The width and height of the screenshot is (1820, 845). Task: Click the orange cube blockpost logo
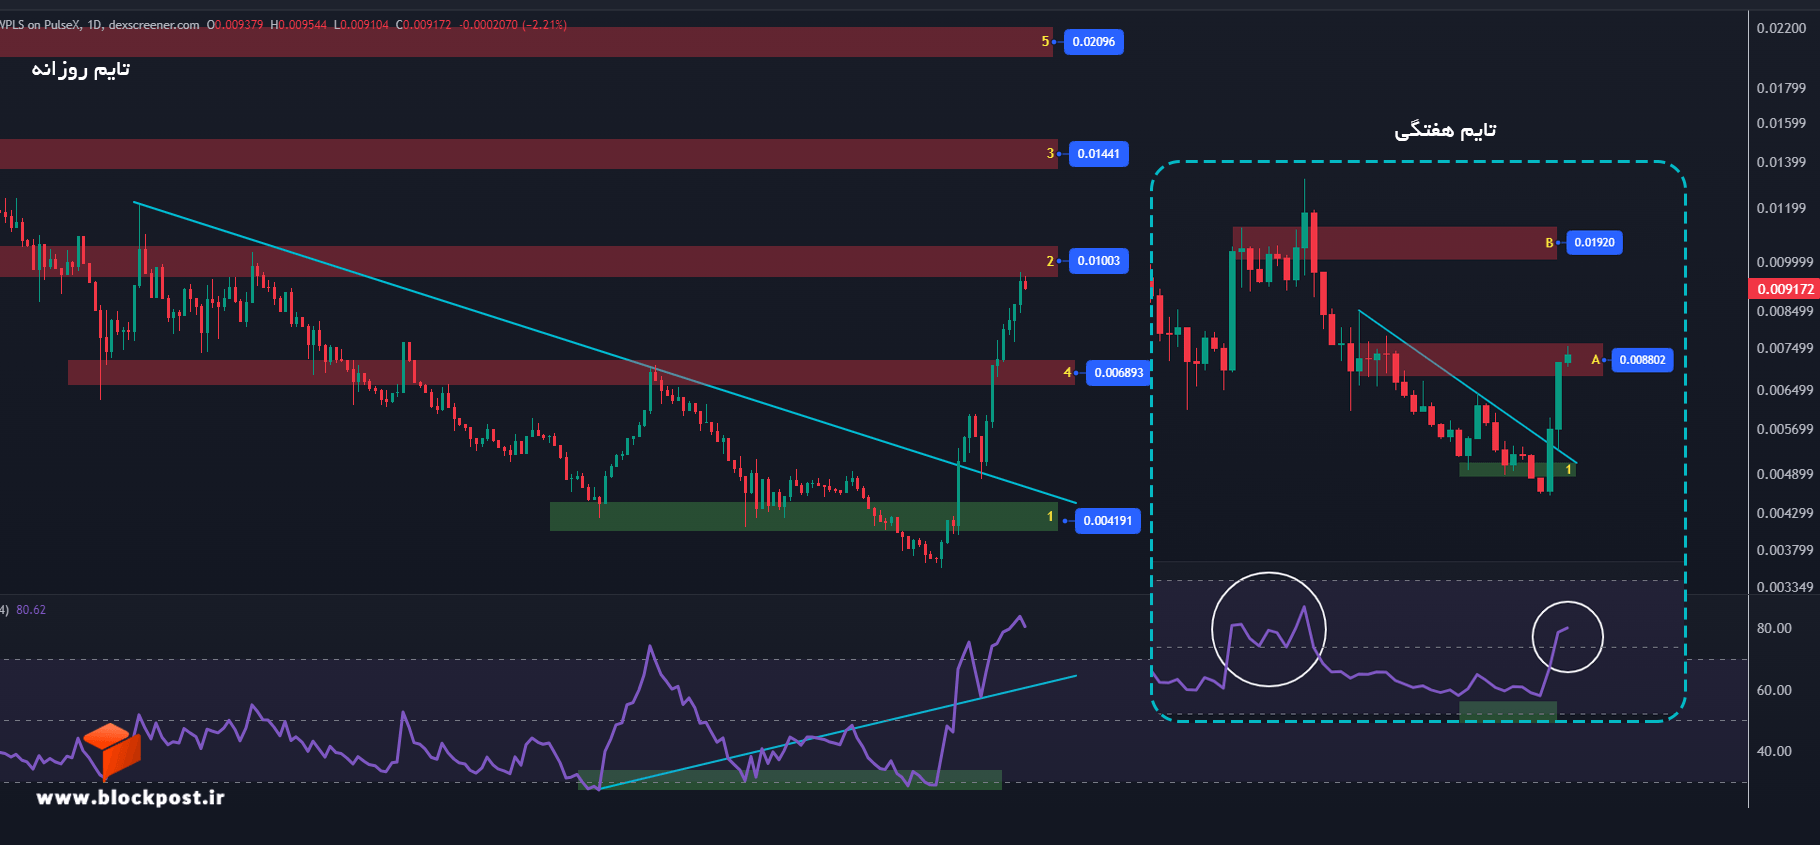112,751
